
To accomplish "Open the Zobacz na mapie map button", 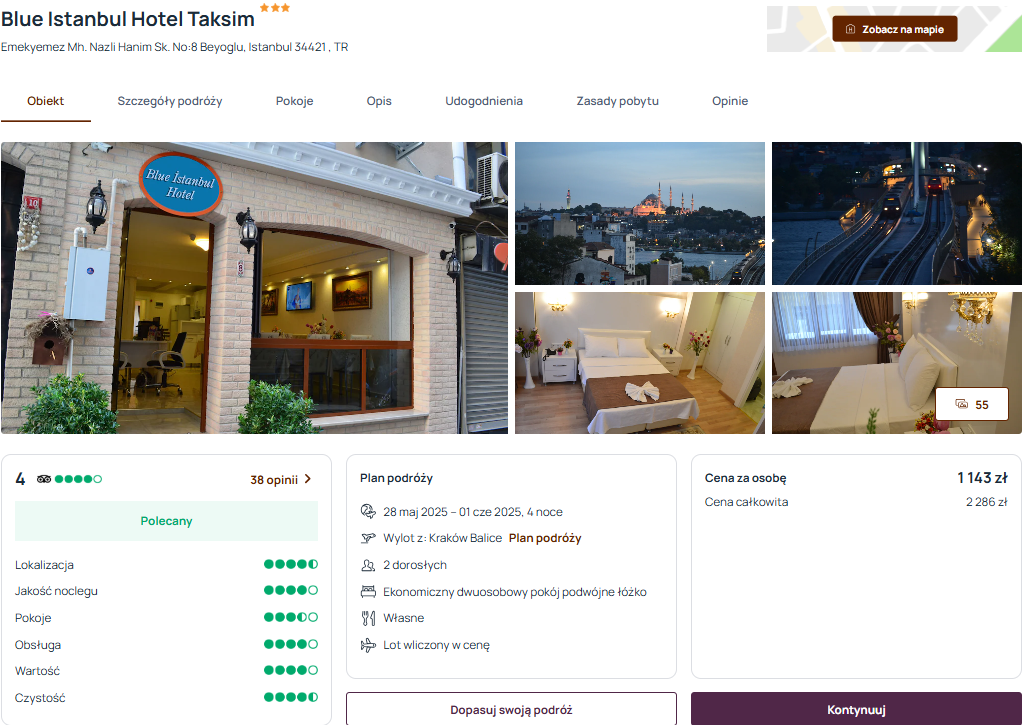I will click(894, 29).
